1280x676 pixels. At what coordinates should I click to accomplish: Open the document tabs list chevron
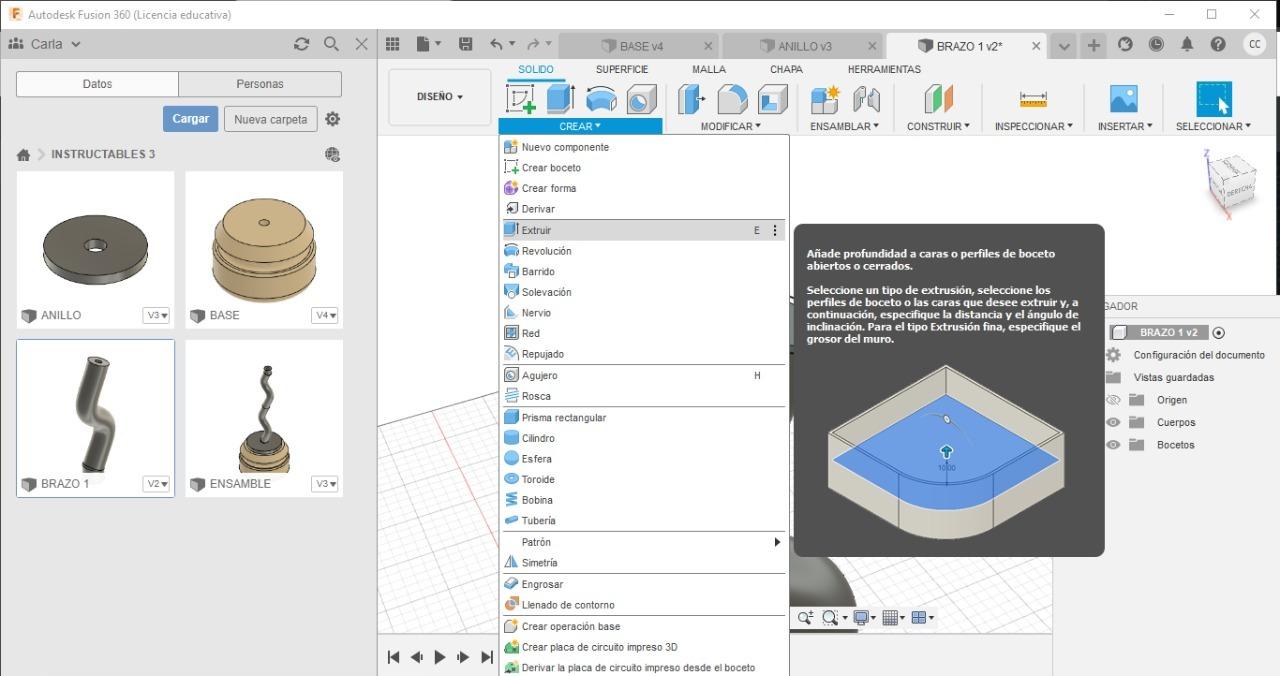coord(1064,46)
